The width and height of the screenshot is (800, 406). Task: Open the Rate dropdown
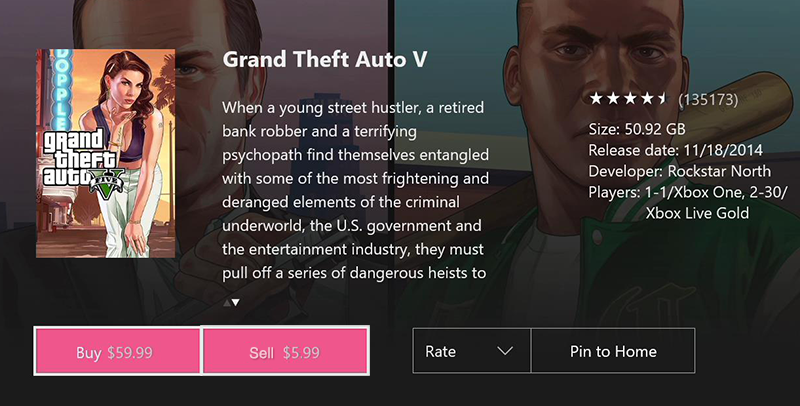[x=470, y=351]
